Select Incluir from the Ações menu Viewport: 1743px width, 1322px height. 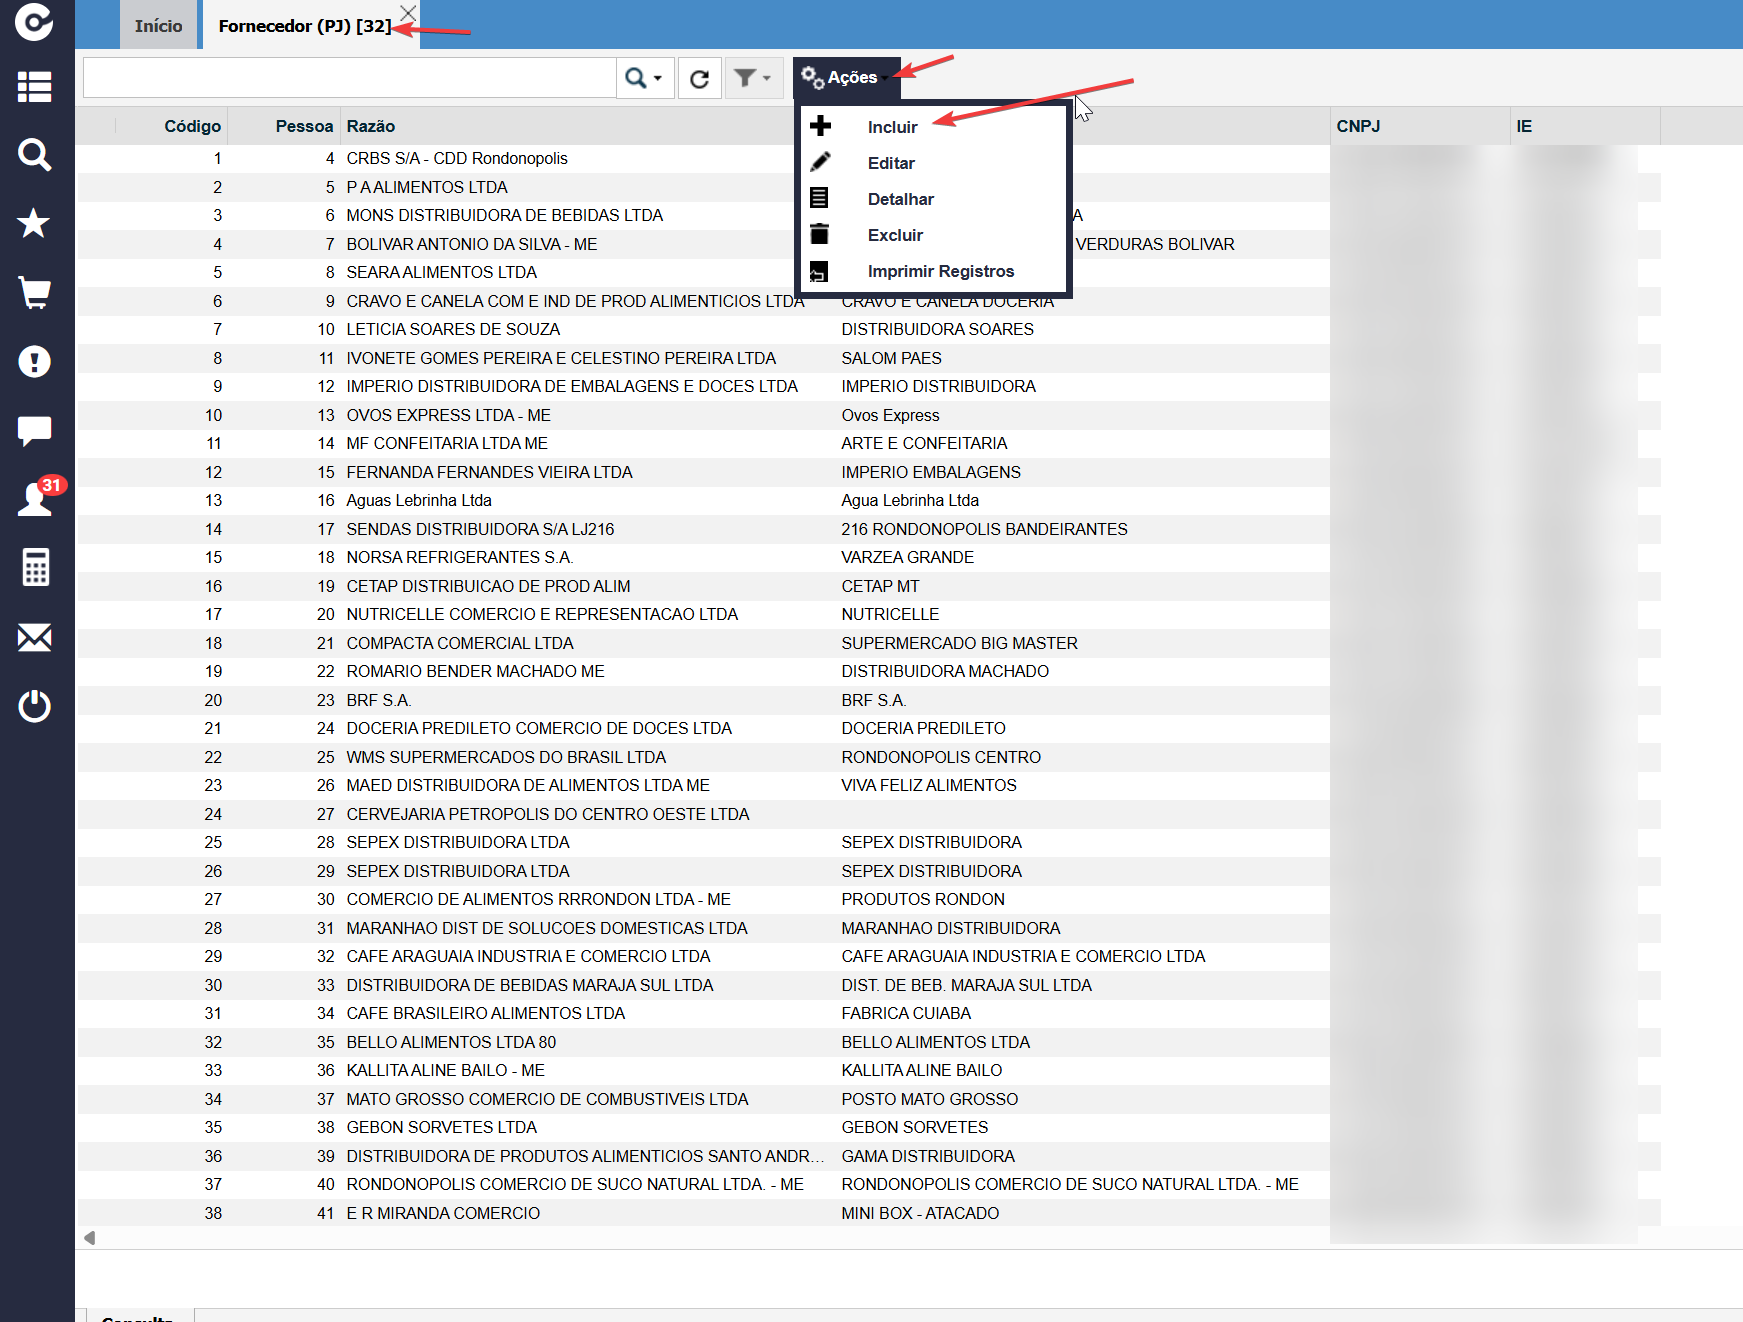[892, 127]
